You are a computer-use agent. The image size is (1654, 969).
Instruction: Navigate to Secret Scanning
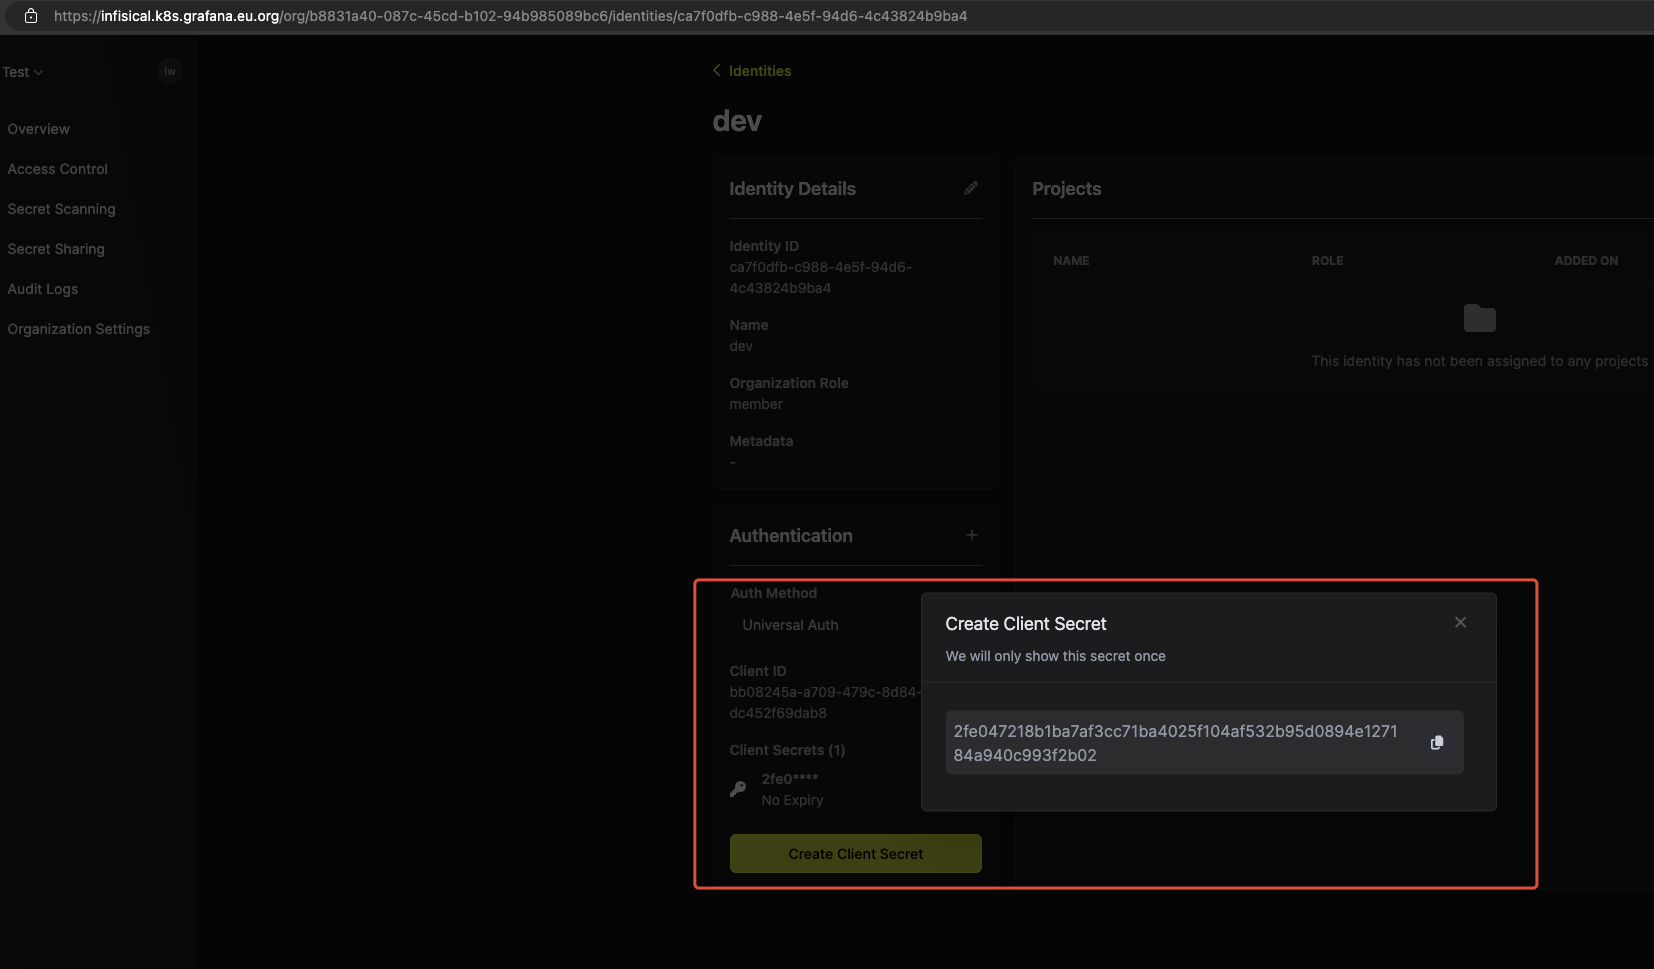[62, 209]
